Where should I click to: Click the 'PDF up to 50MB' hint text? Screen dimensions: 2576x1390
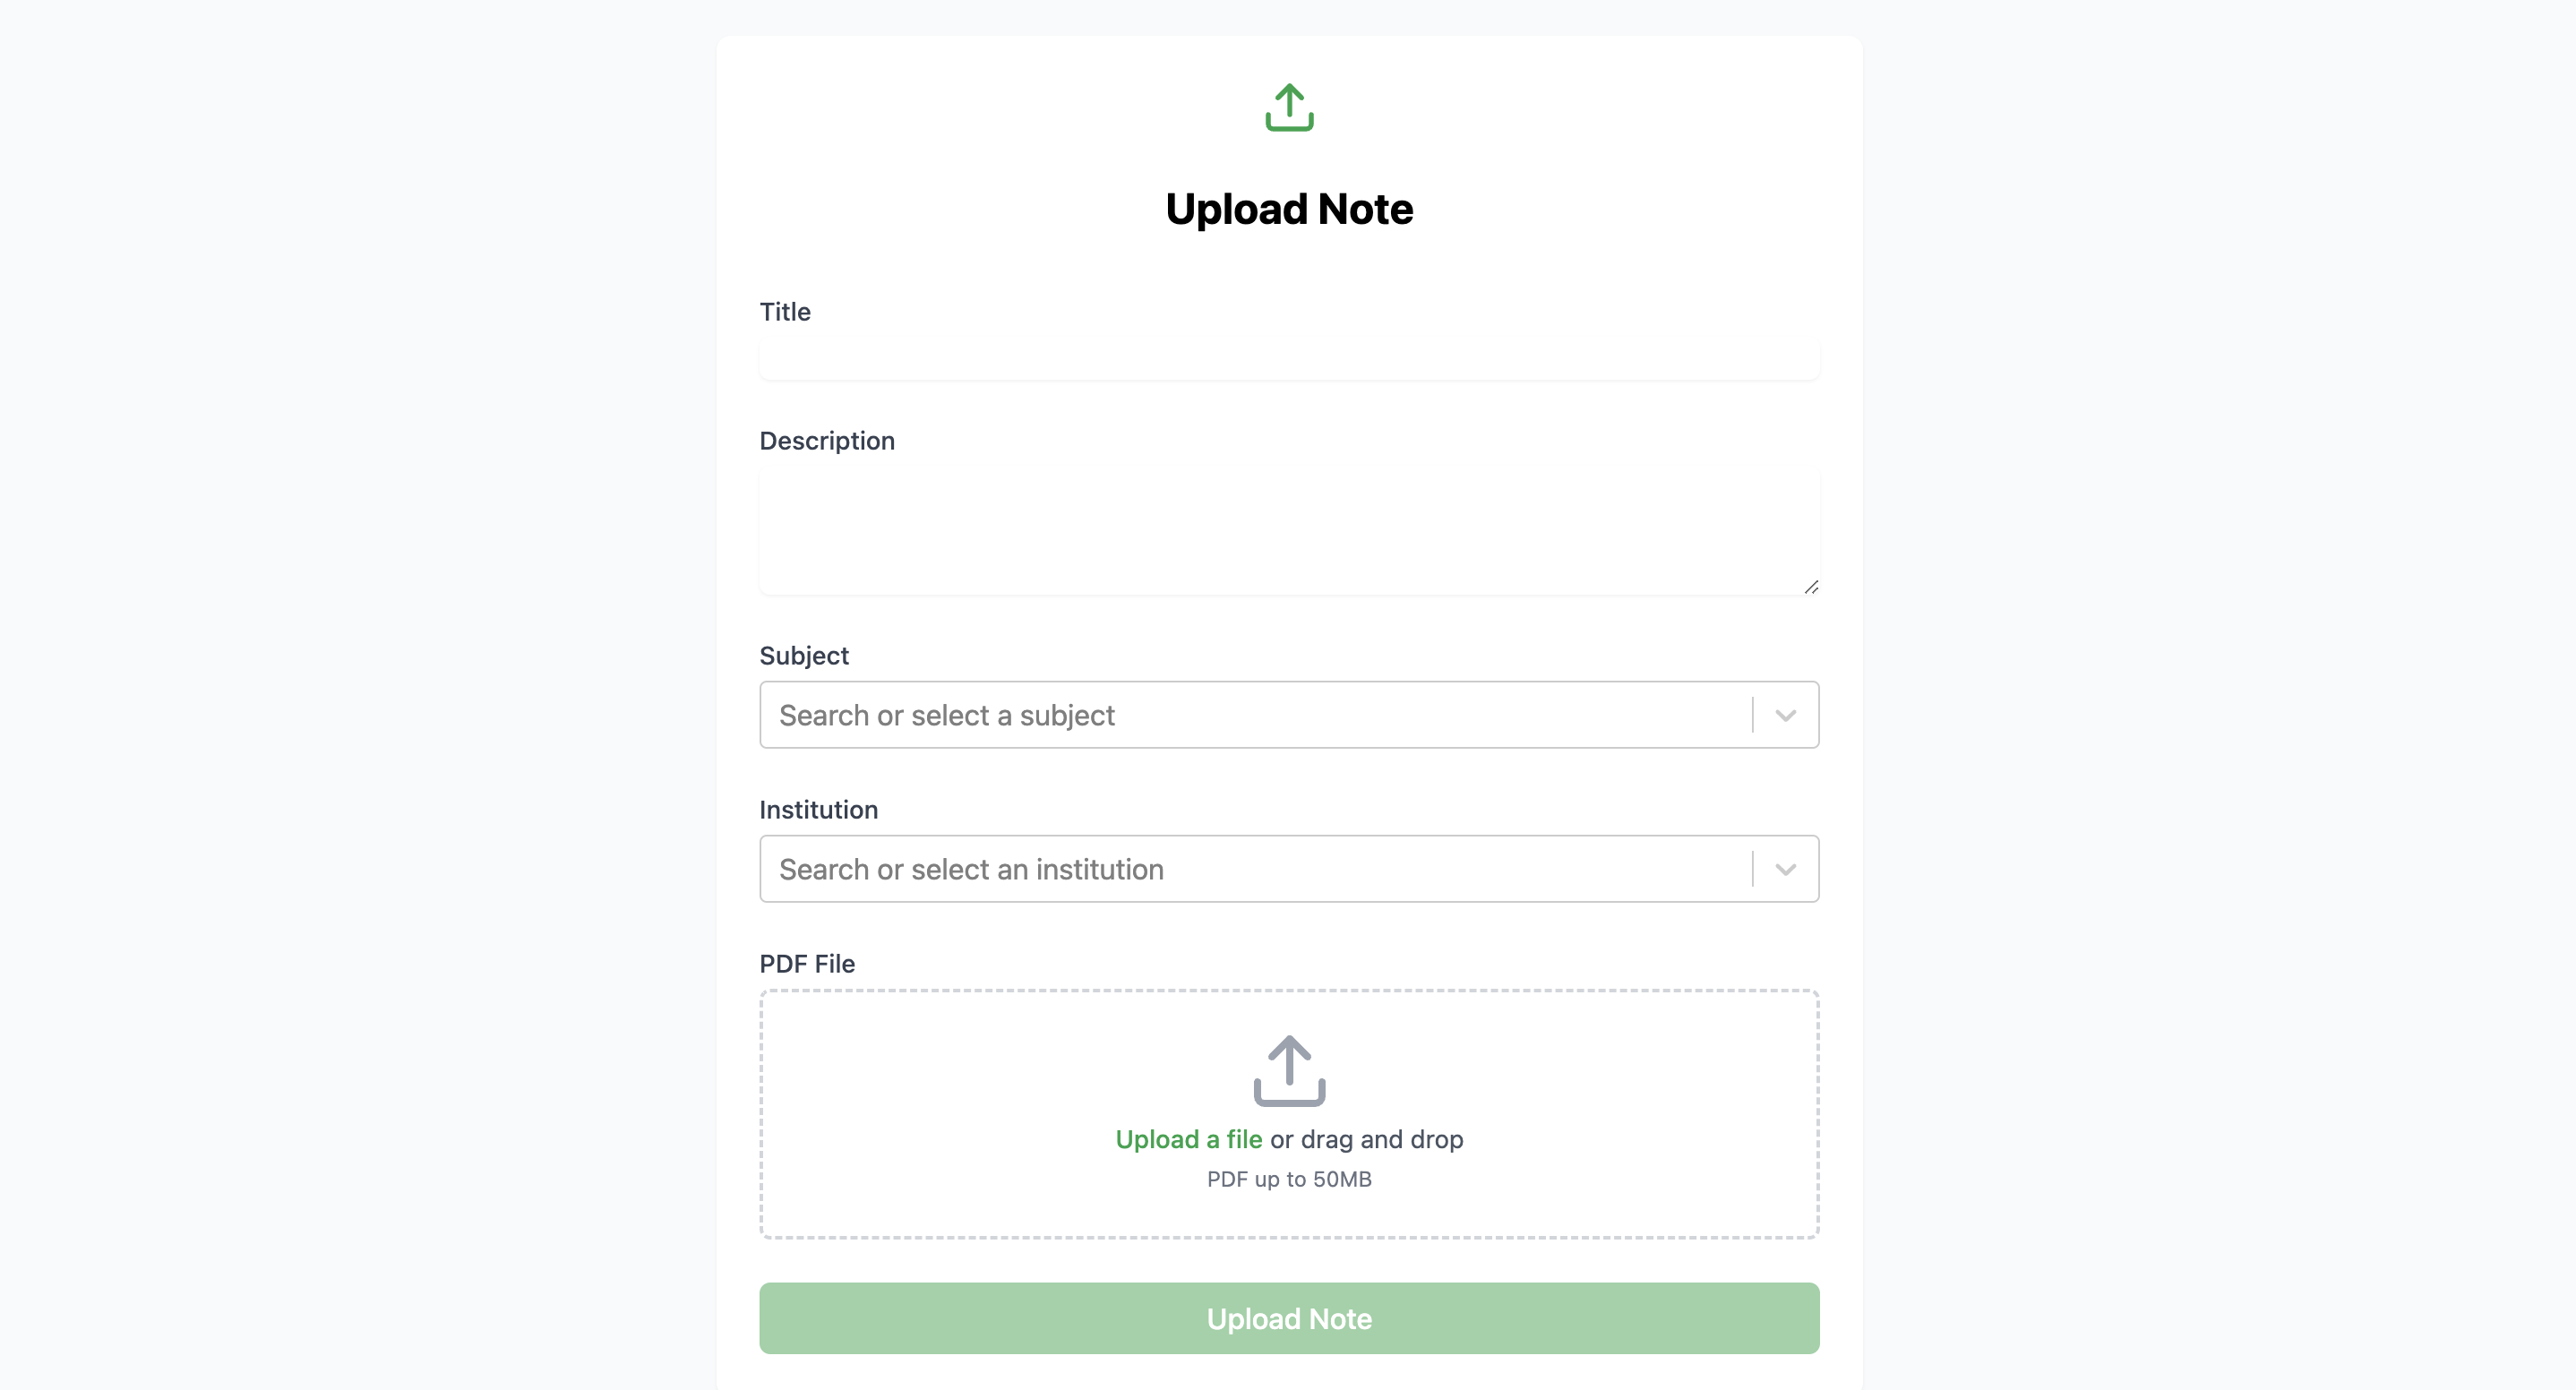pyautogui.click(x=1289, y=1179)
